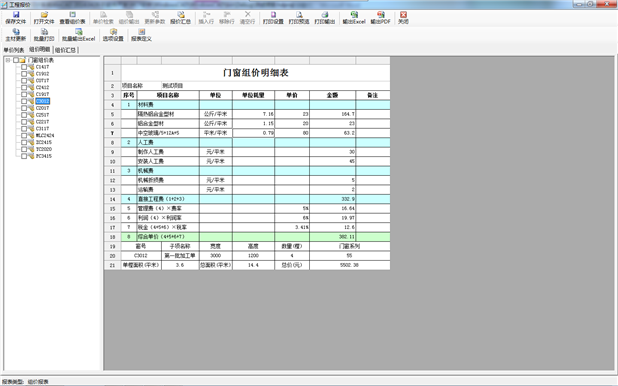Switch to the 组价汇总 tab
This screenshot has width=618, height=386.
pyautogui.click(x=65, y=50)
